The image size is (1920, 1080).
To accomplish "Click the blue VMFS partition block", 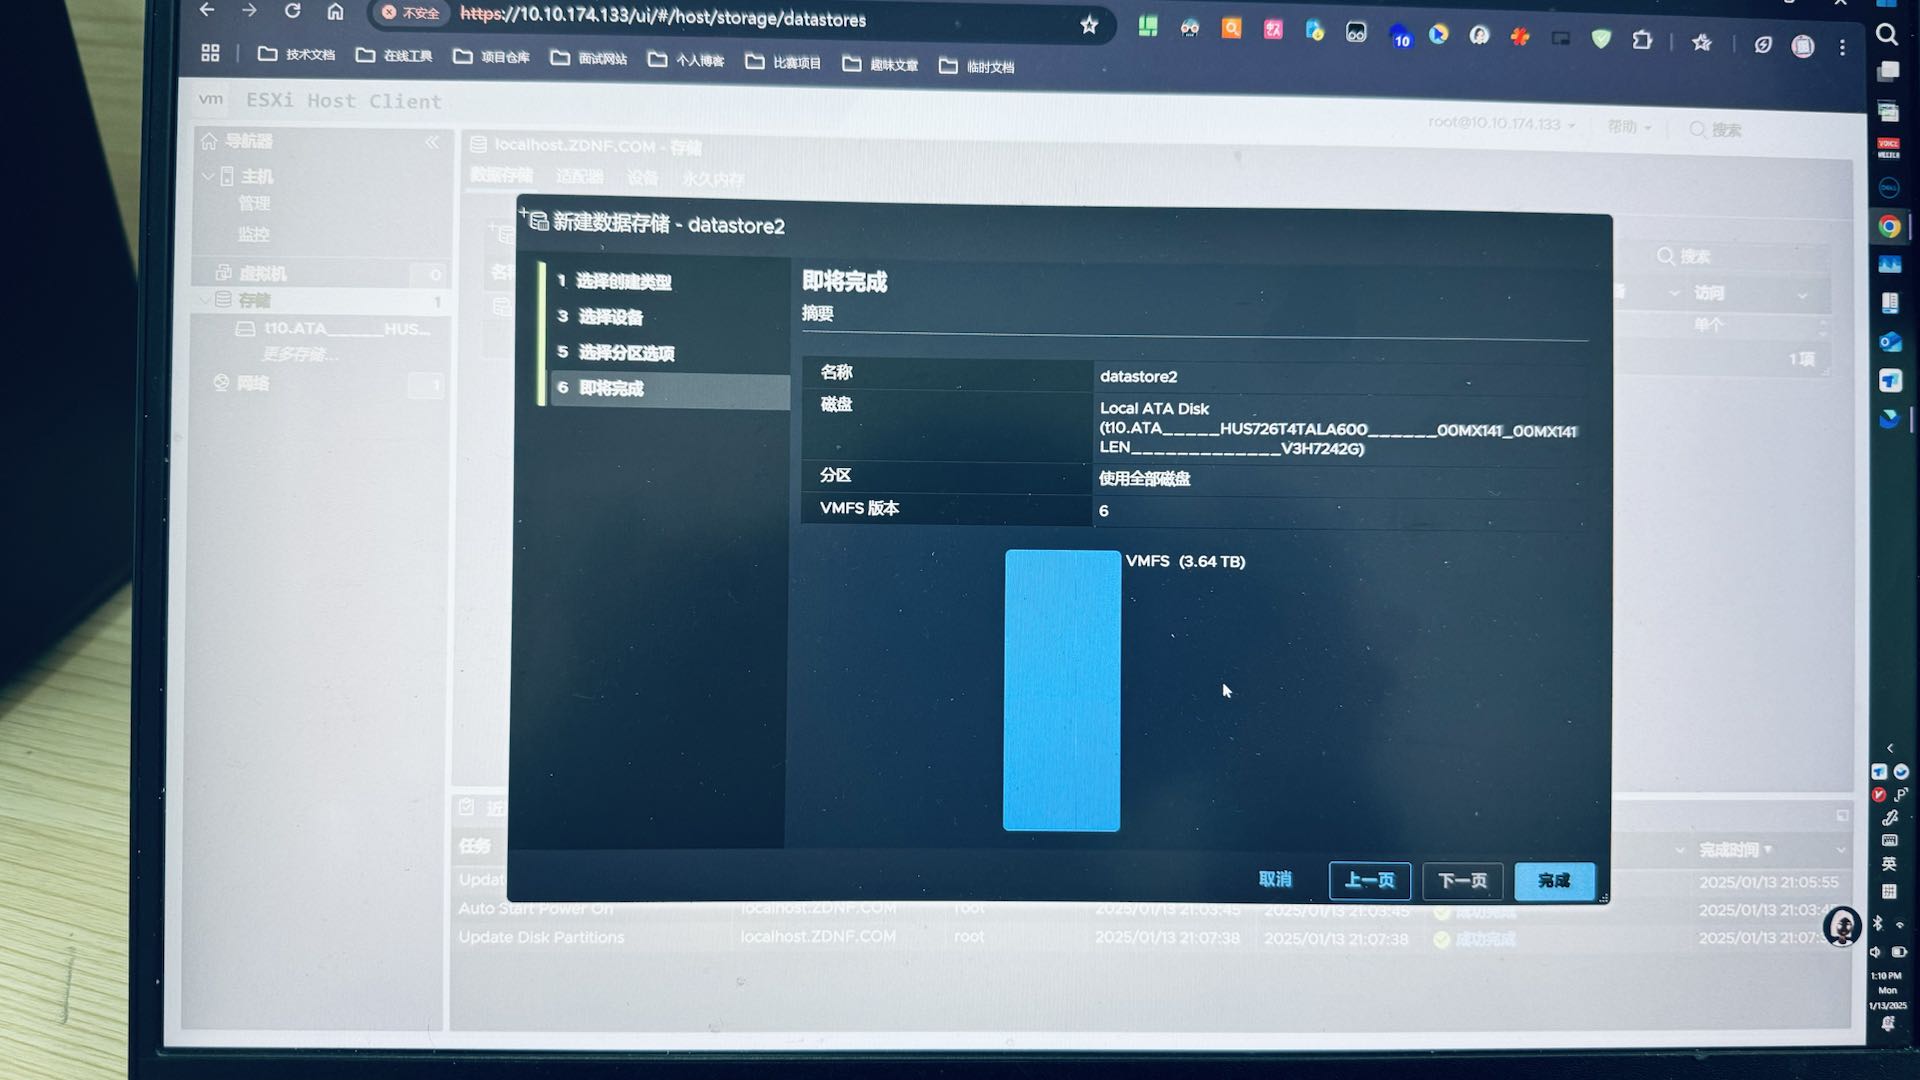I will [1061, 690].
